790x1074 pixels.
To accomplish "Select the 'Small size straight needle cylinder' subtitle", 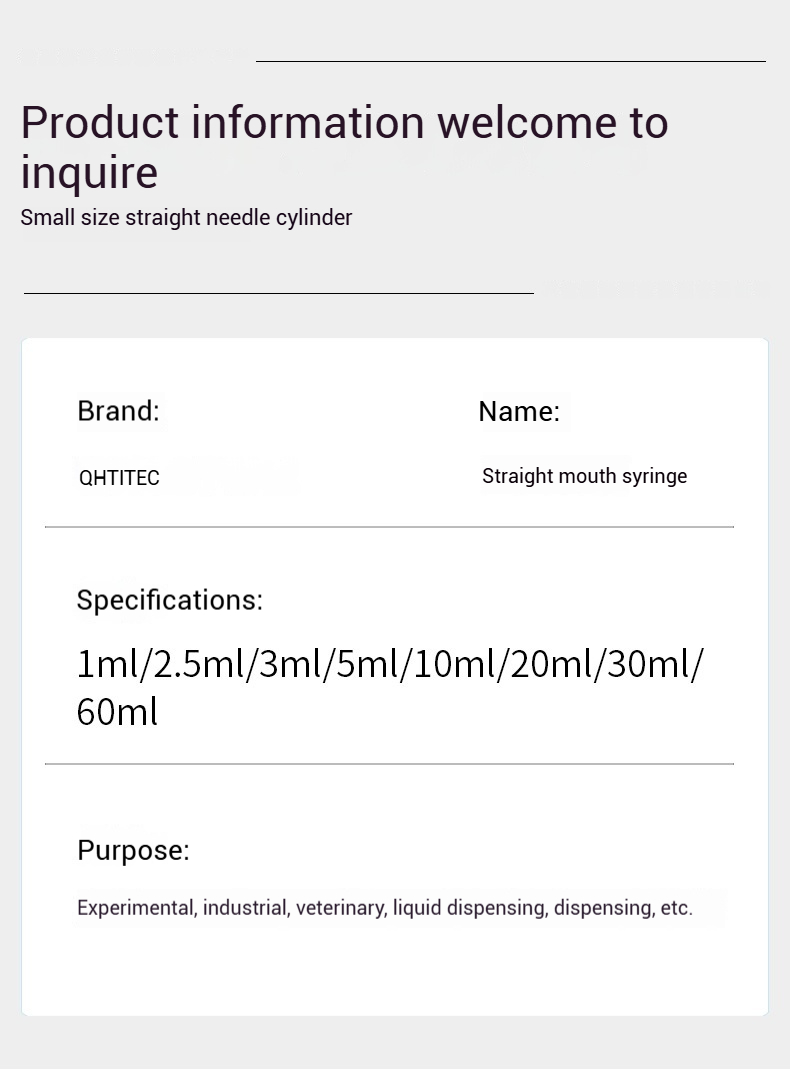I will (x=186, y=218).
